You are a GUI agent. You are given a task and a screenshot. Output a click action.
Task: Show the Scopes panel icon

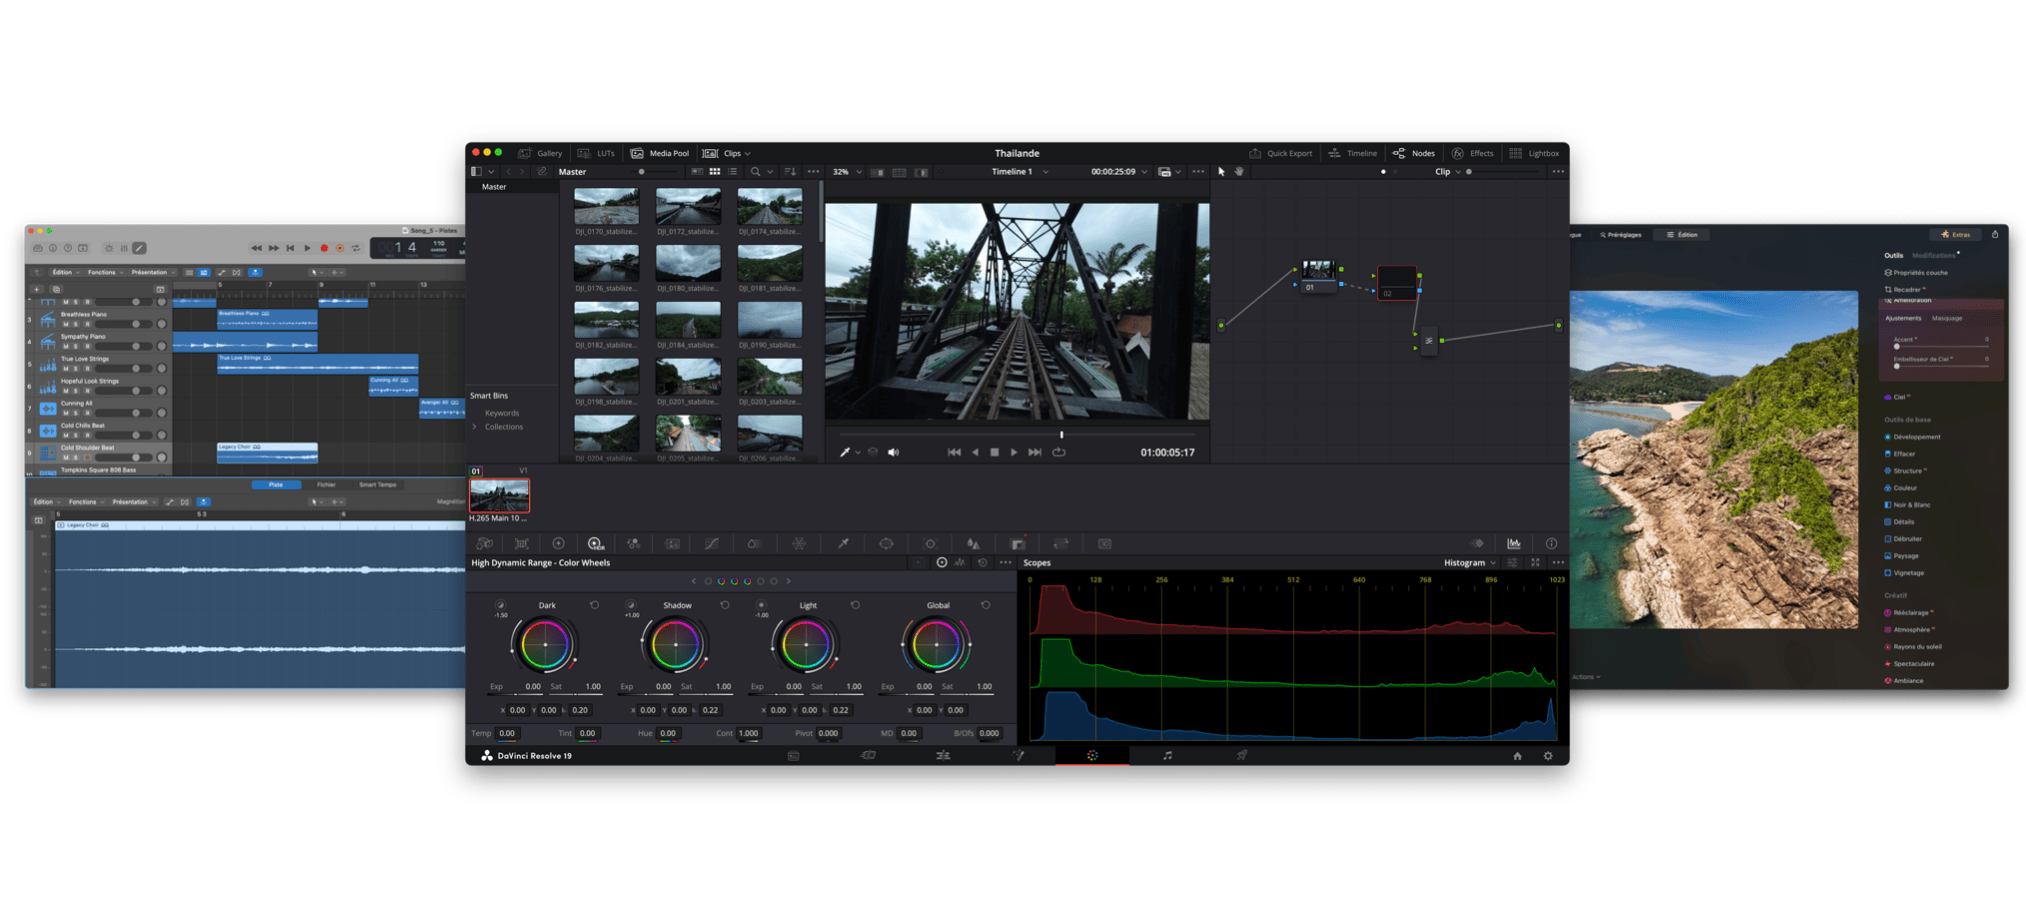click(x=1514, y=544)
